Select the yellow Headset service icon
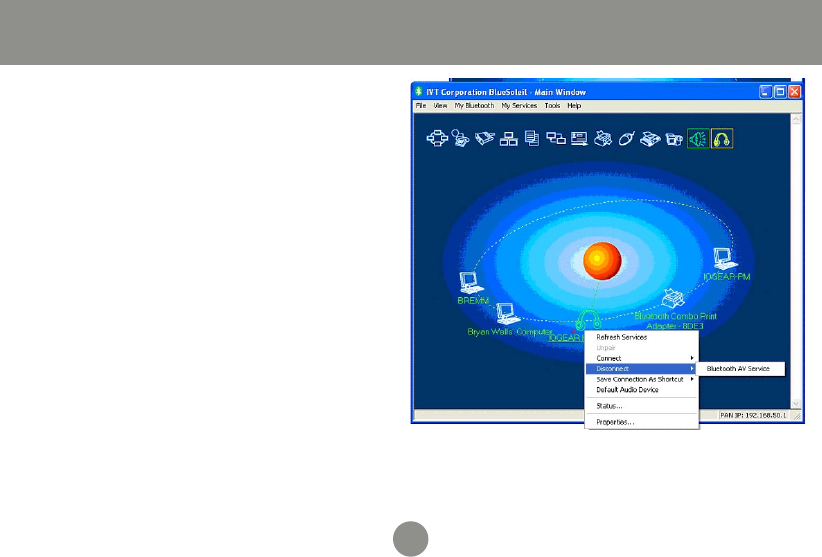This screenshot has height=557, width=822. (722, 138)
